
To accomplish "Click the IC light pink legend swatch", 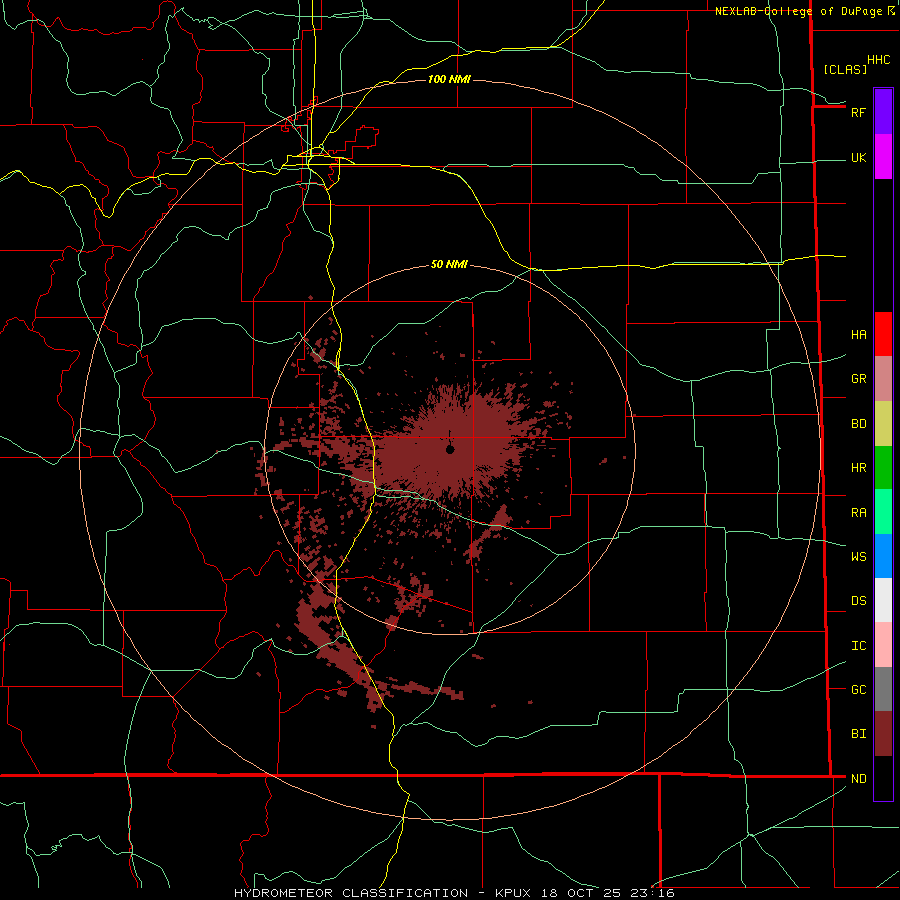I will click(883, 645).
